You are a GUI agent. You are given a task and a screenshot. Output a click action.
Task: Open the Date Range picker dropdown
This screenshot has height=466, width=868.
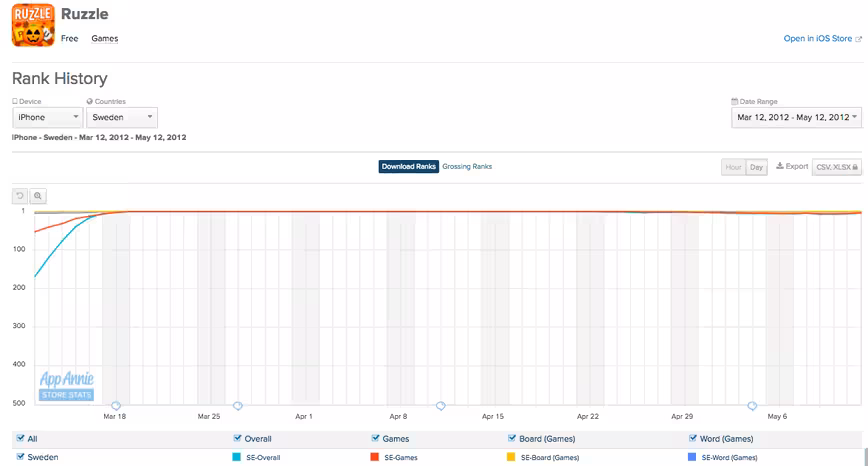796,117
